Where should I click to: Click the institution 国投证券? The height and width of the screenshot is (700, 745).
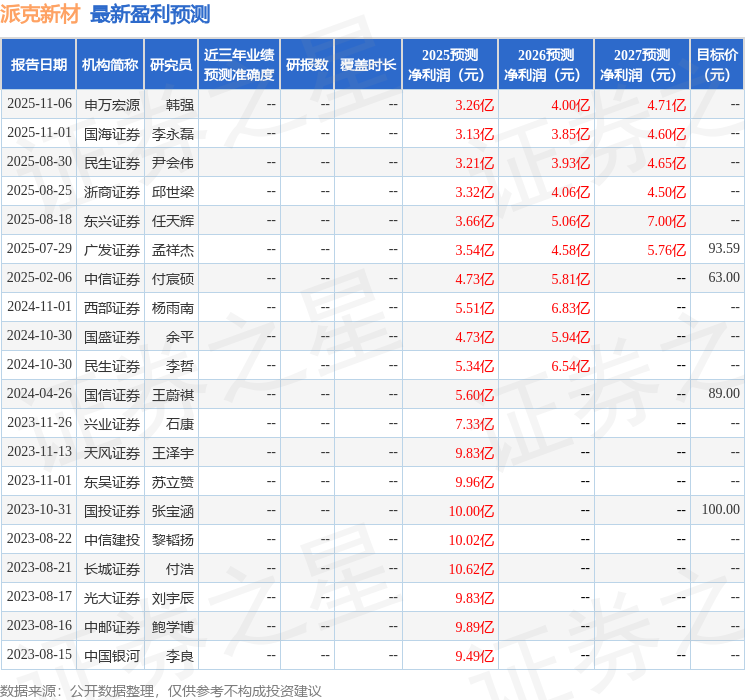(112, 511)
